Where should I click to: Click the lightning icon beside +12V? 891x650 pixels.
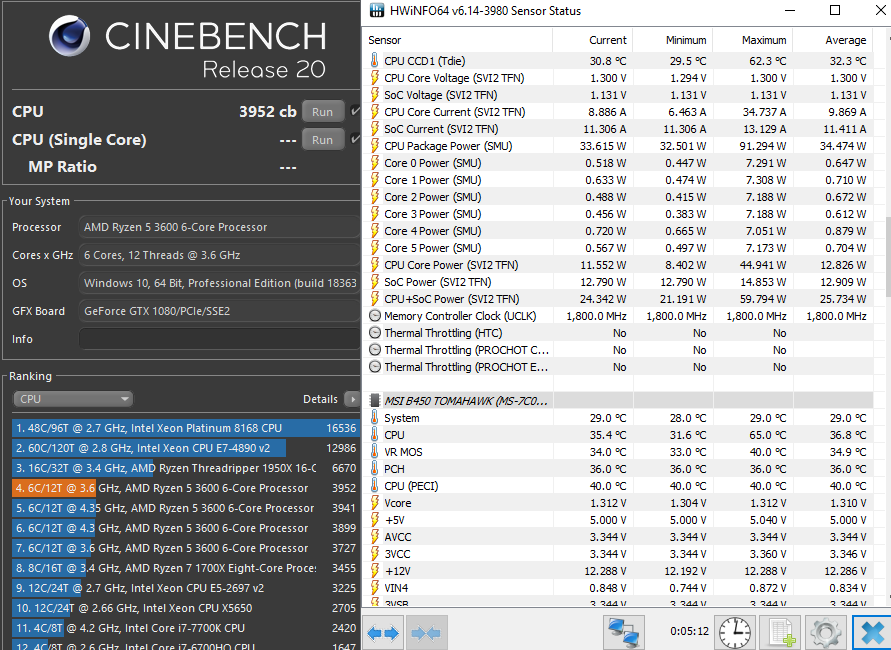[374, 571]
